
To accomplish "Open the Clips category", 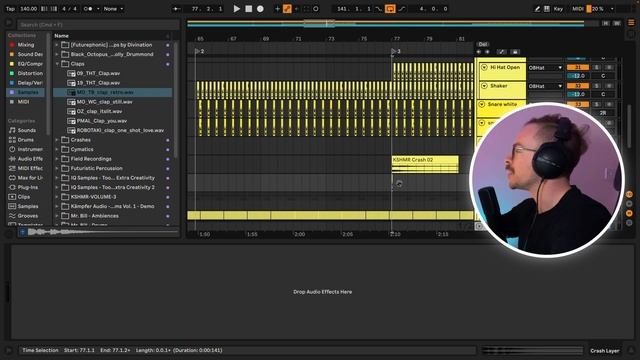I will coord(24,197).
